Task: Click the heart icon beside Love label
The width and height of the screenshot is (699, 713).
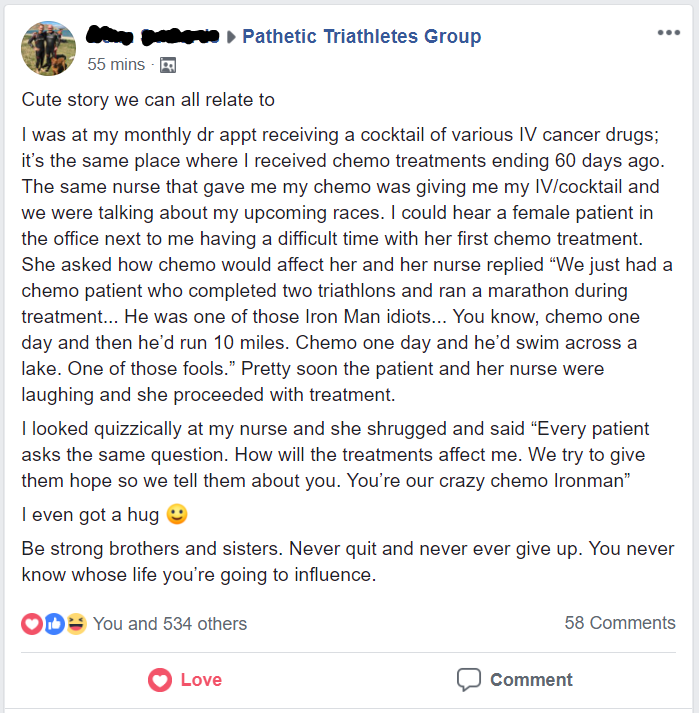Action: [160, 680]
